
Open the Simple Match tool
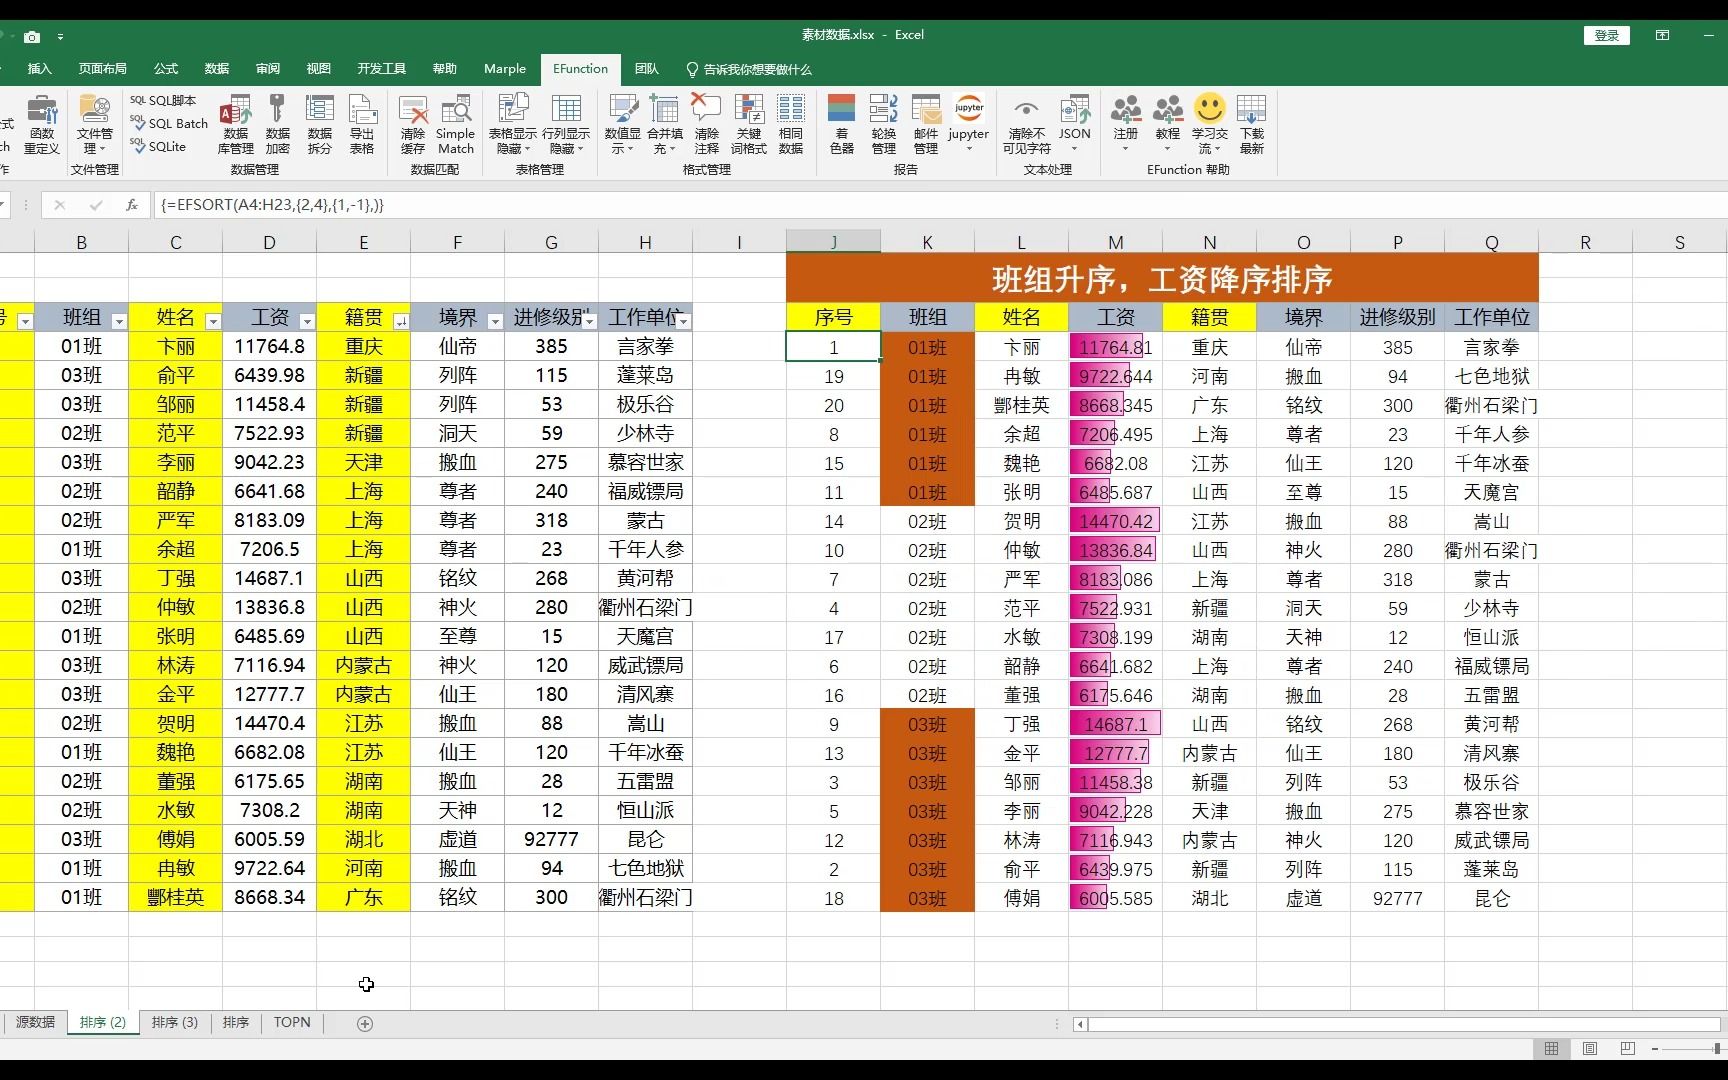(456, 124)
